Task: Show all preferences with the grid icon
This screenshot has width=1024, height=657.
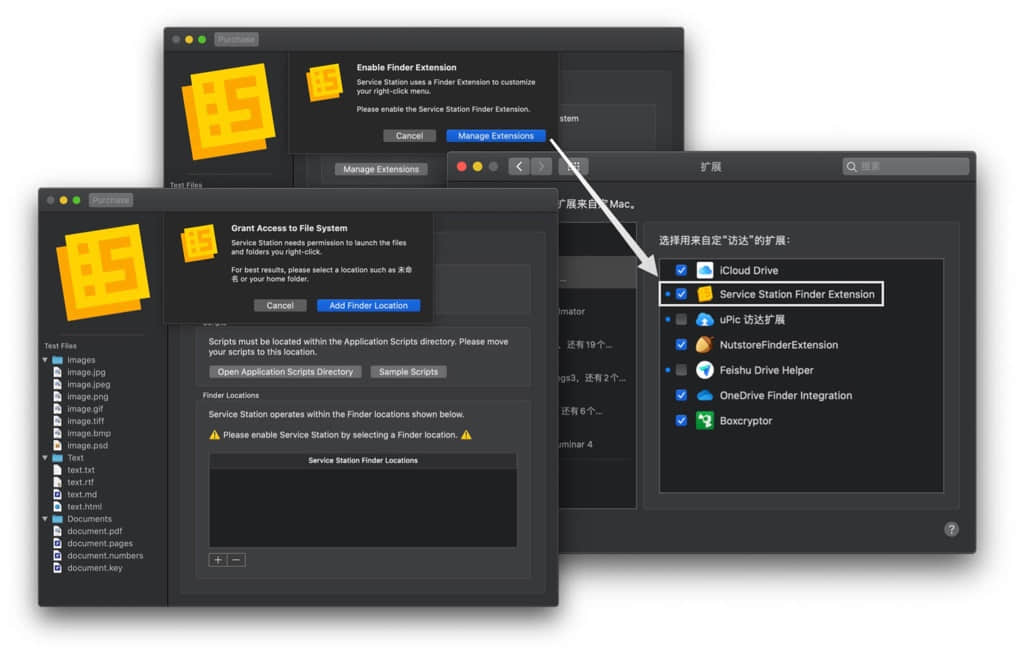Action: tap(574, 167)
